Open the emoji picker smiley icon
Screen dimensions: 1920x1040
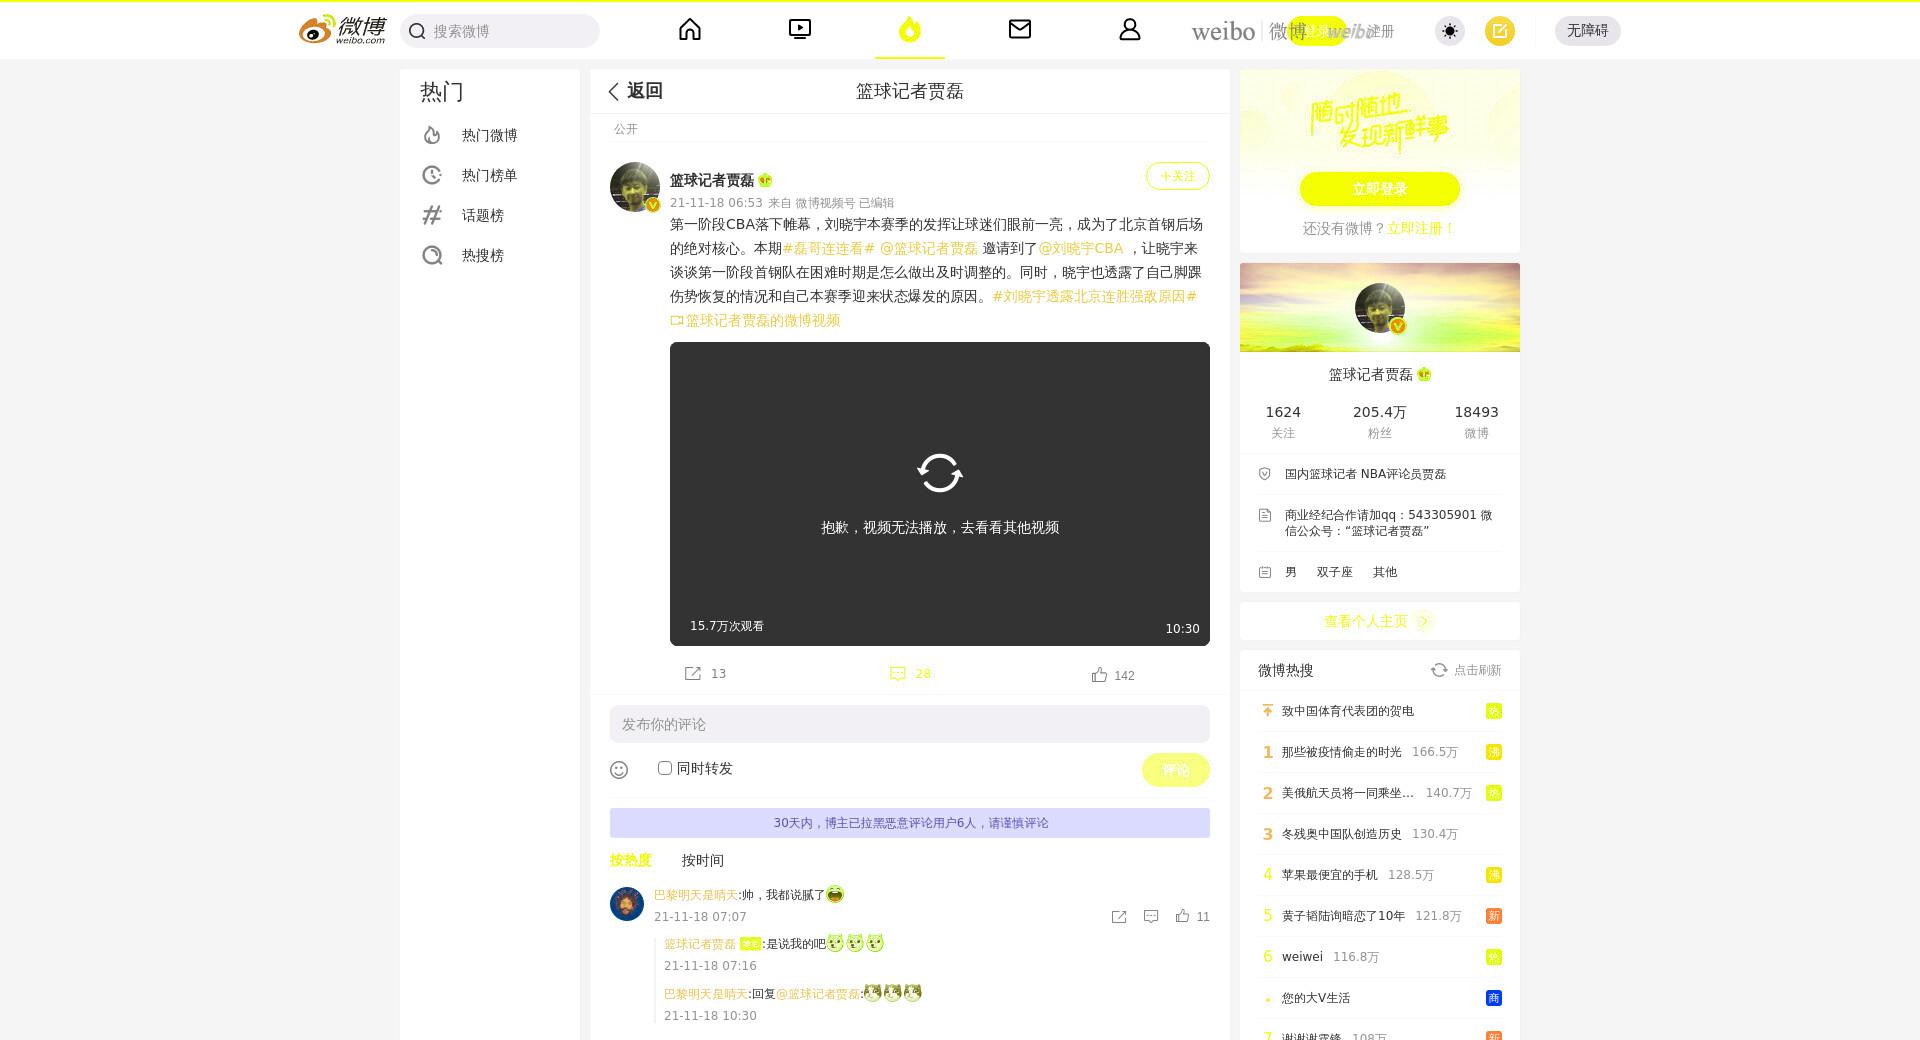619,769
